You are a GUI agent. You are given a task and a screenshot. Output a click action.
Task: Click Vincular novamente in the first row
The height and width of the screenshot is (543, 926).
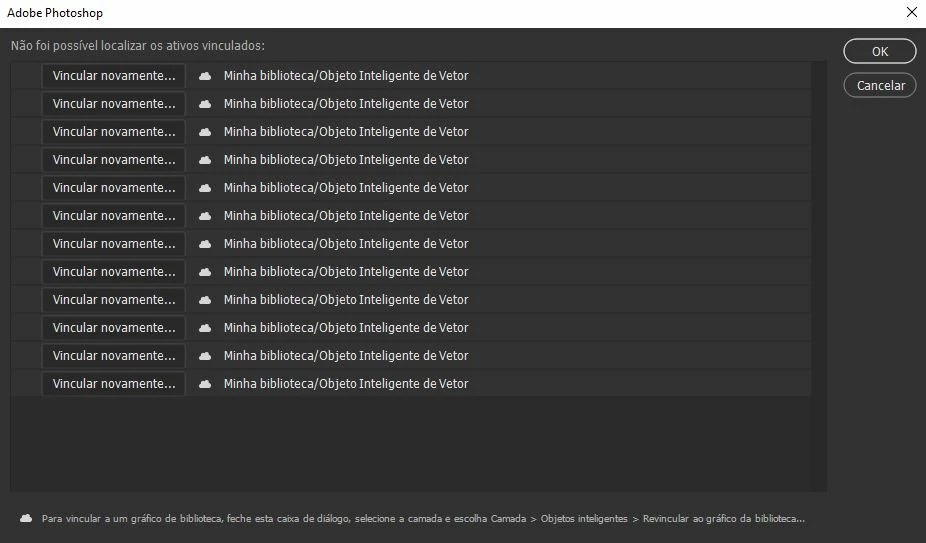pos(113,76)
